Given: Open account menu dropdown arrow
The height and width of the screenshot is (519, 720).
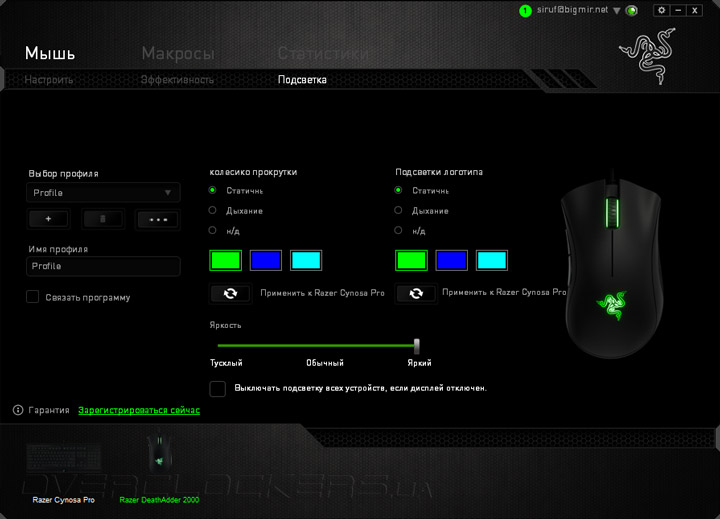Looking at the screenshot, I should pyautogui.click(x=617, y=11).
